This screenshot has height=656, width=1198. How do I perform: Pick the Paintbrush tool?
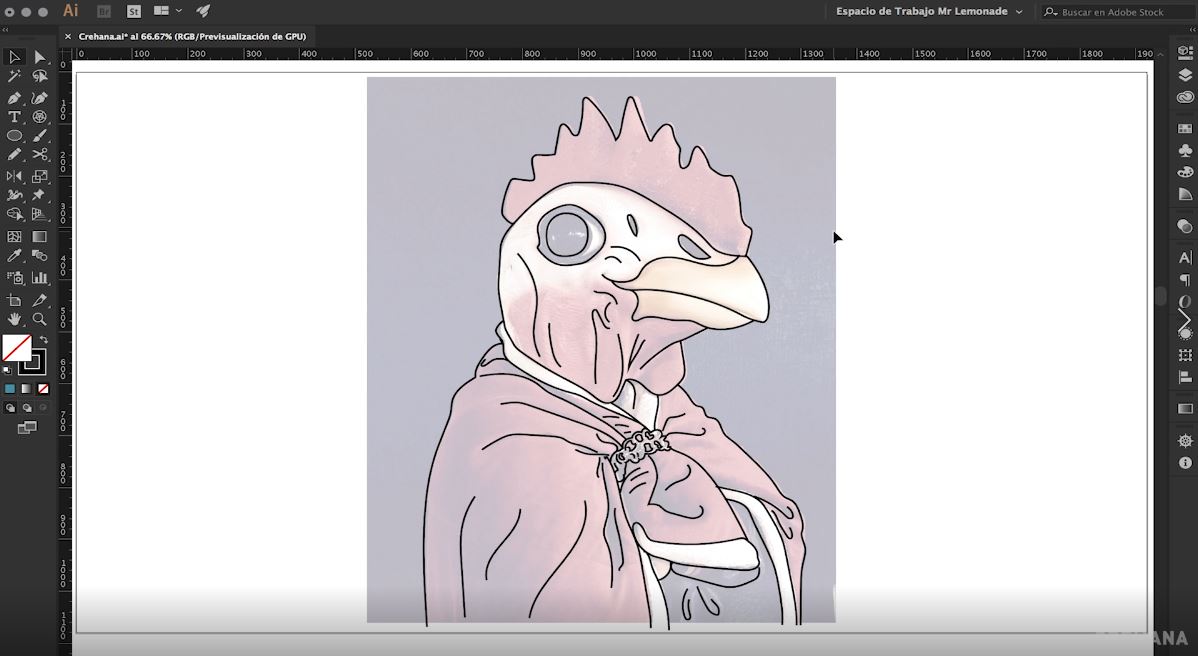click(x=39, y=136)
